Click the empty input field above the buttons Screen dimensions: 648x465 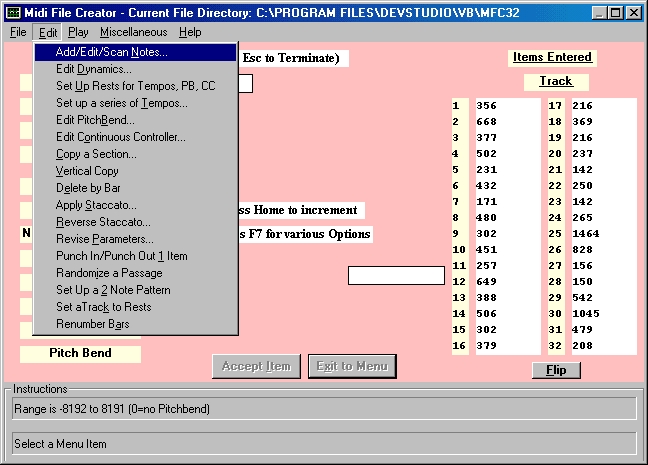tap(396, 275)
